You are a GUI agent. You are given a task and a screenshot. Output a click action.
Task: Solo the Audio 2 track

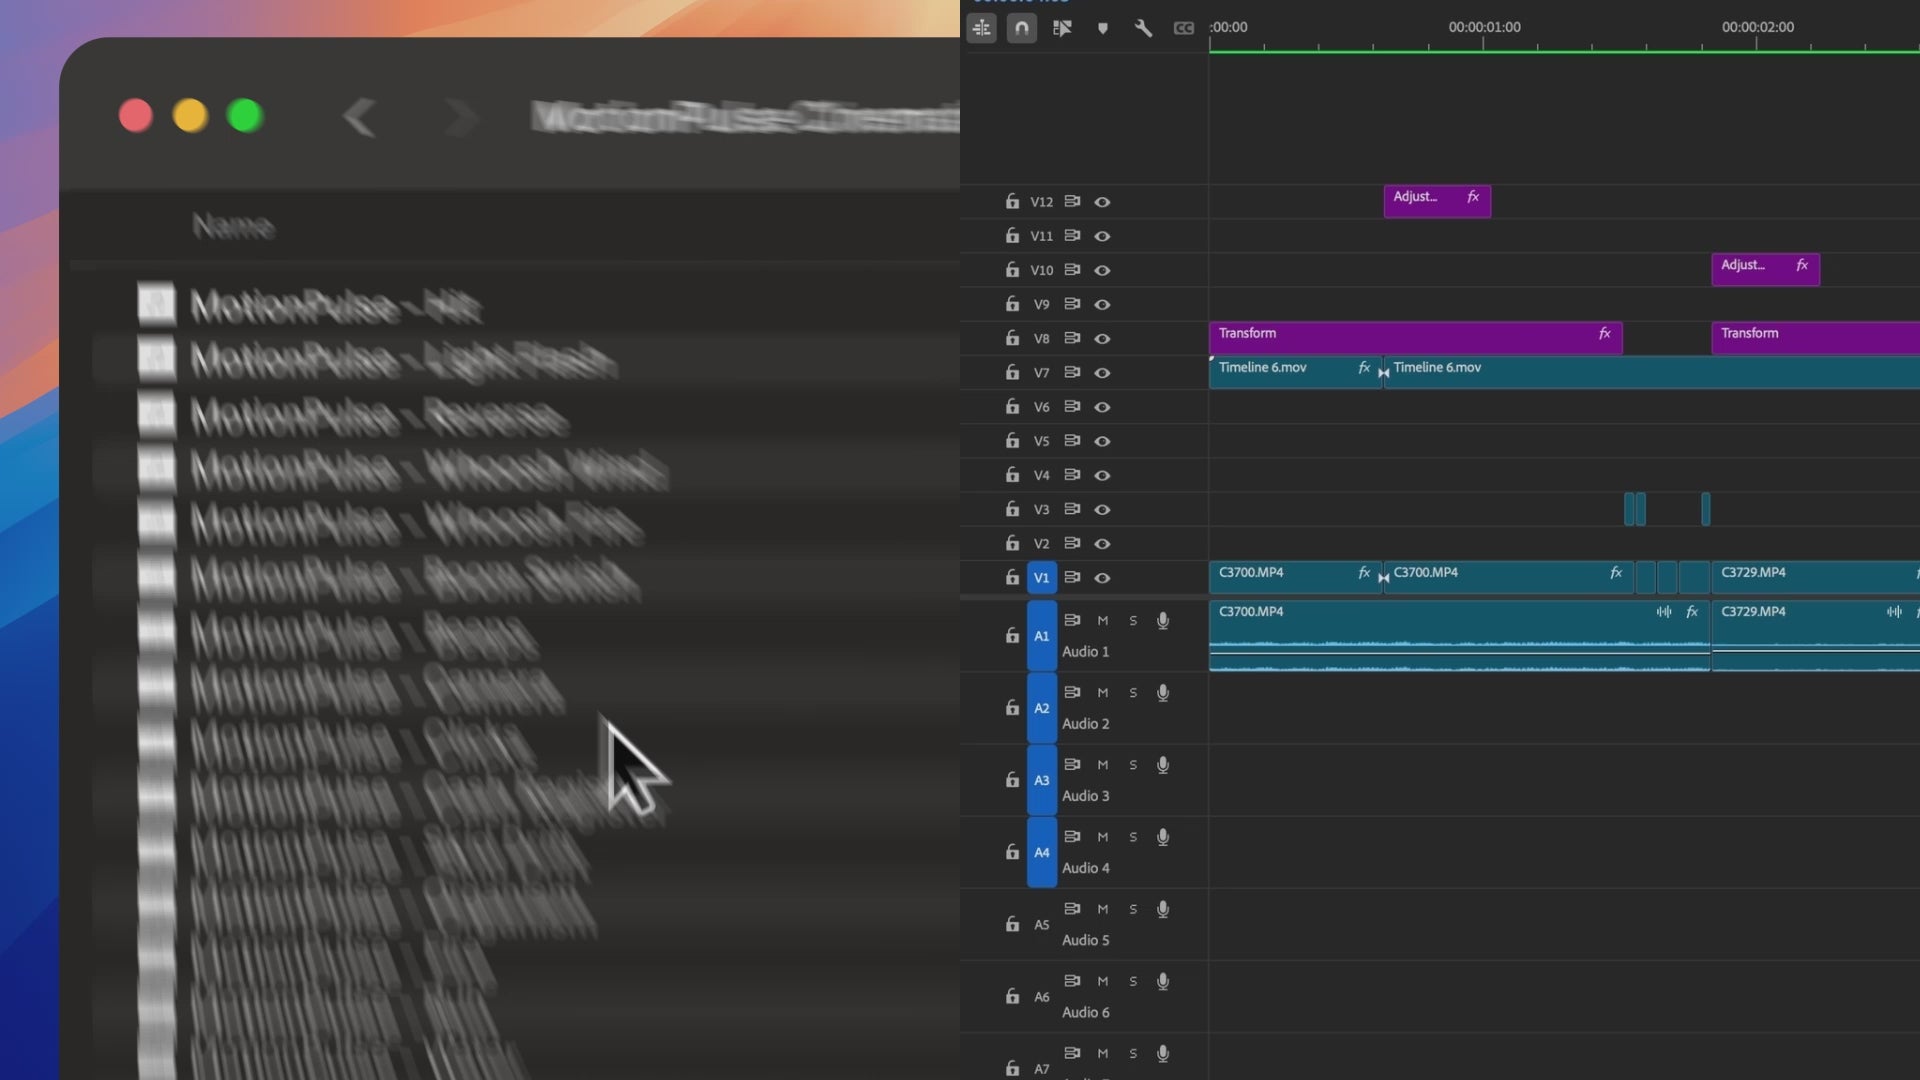tap(1133, 693)
